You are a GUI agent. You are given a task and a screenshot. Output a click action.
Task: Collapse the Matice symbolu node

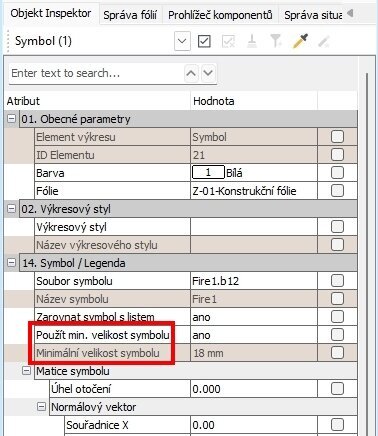26,370
